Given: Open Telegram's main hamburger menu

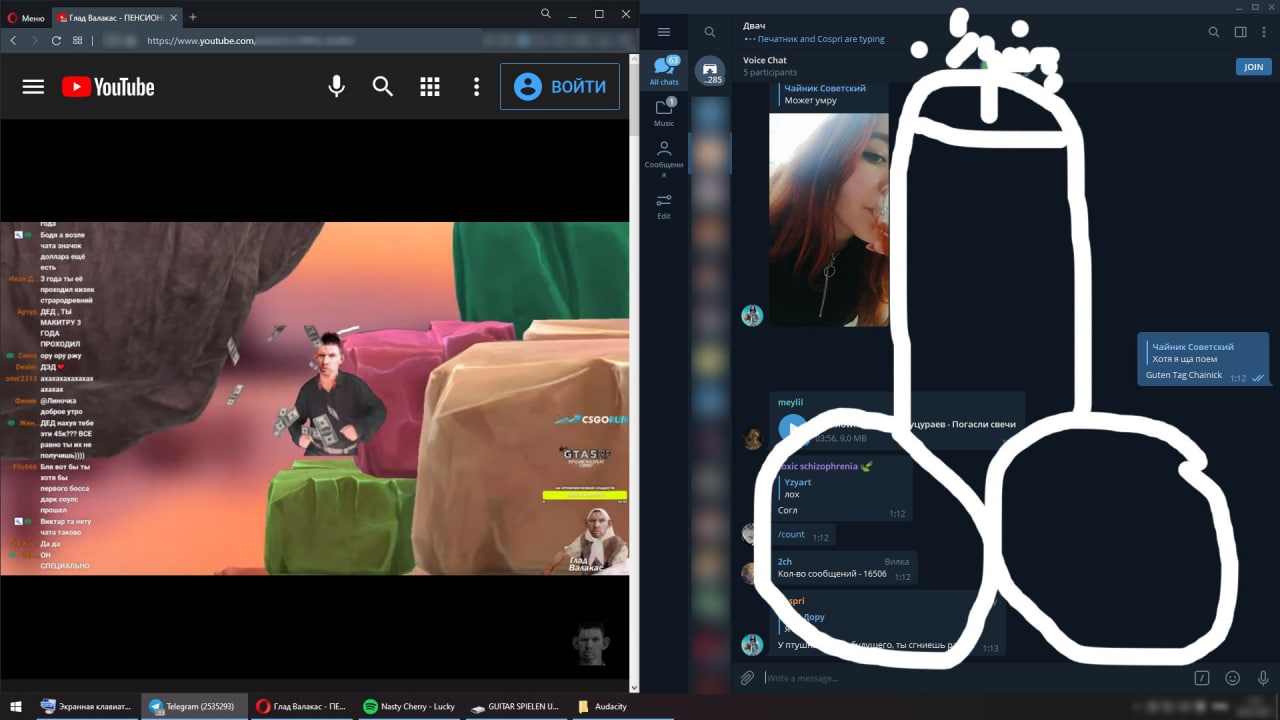Looking at the screenshot, I should (664, 32).
